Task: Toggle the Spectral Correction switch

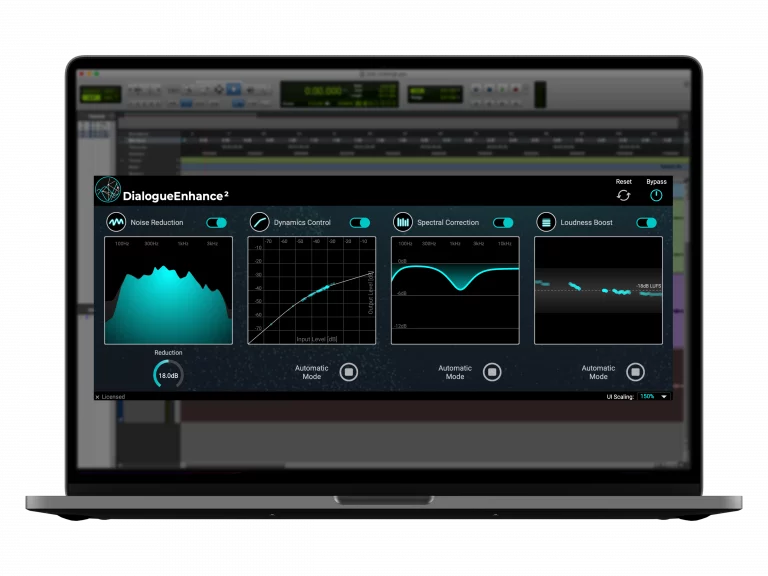Action: pyautogui.click(x=503, y=222)
